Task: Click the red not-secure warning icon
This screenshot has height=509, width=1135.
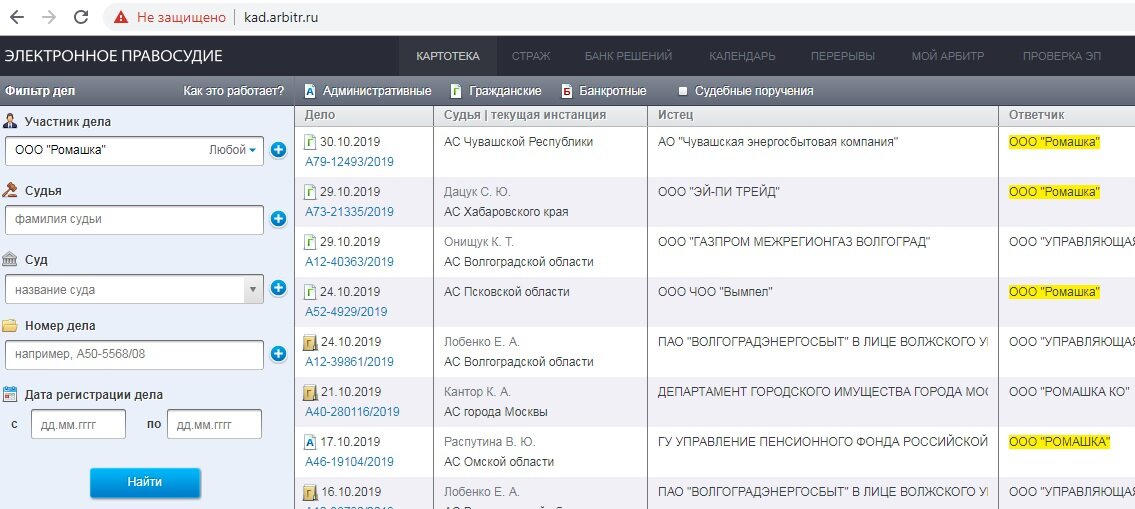Action: 121,17
